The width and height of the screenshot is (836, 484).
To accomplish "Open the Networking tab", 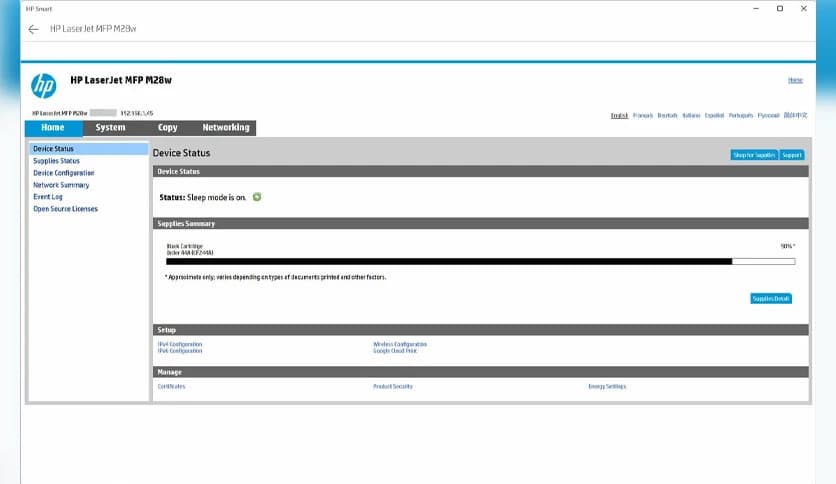I will pos(226,127).
